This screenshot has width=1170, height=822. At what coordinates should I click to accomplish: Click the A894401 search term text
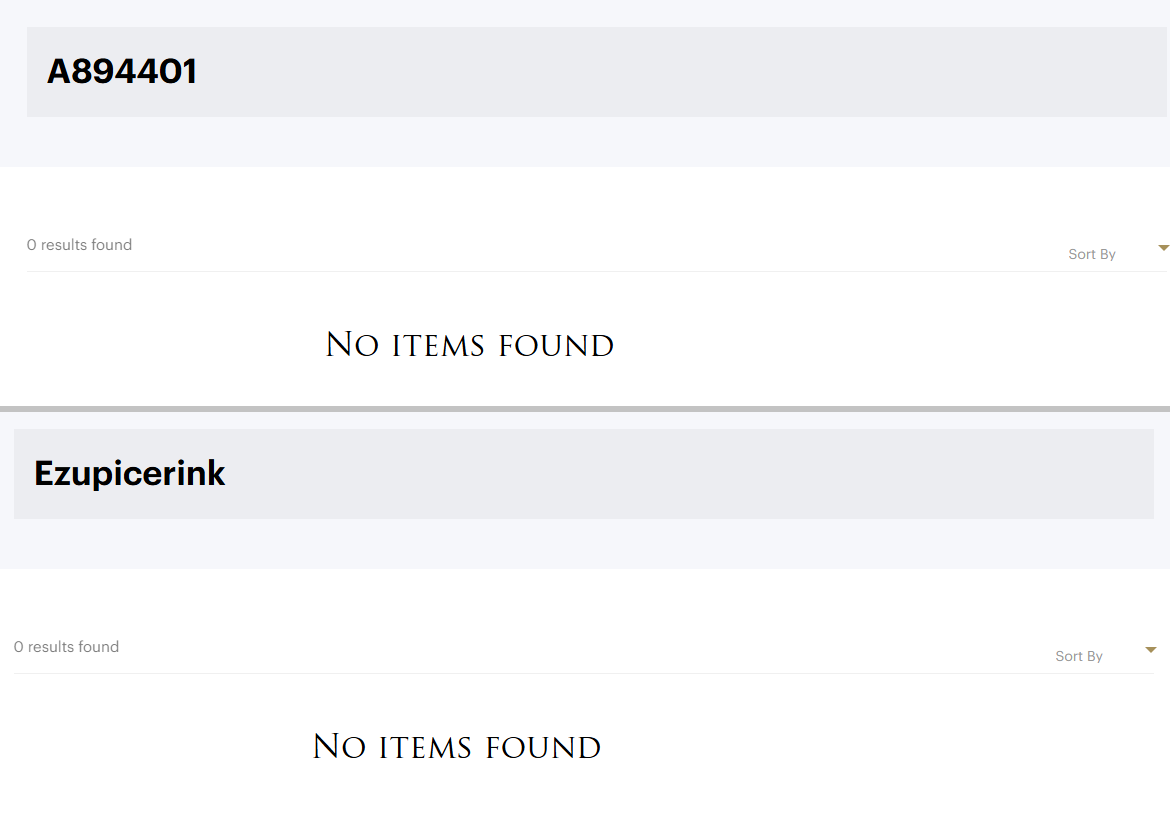[x=122, y=72]
